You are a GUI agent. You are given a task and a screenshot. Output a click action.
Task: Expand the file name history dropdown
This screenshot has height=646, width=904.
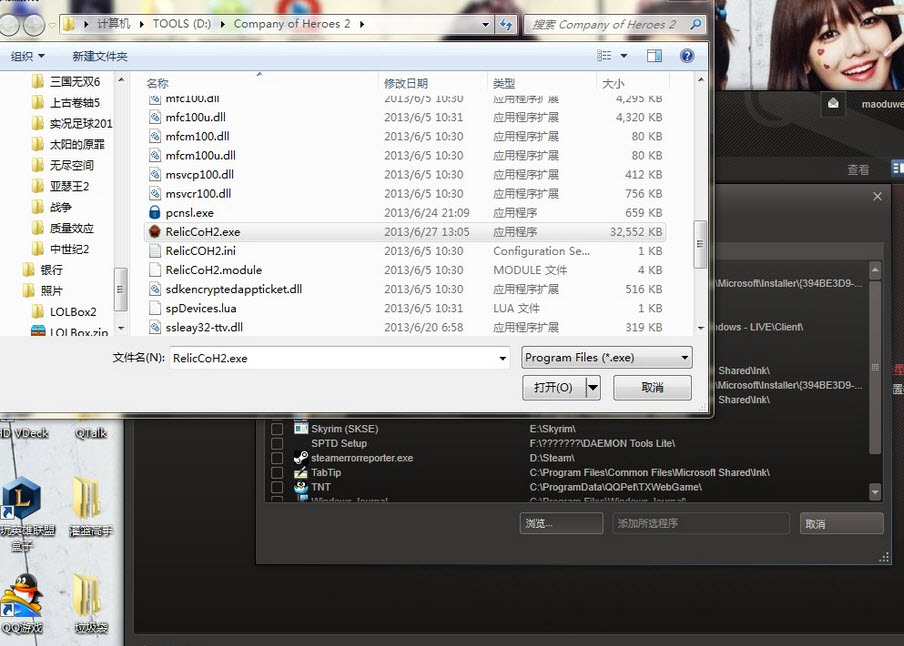pyautogui.click(x=503, y=358)
